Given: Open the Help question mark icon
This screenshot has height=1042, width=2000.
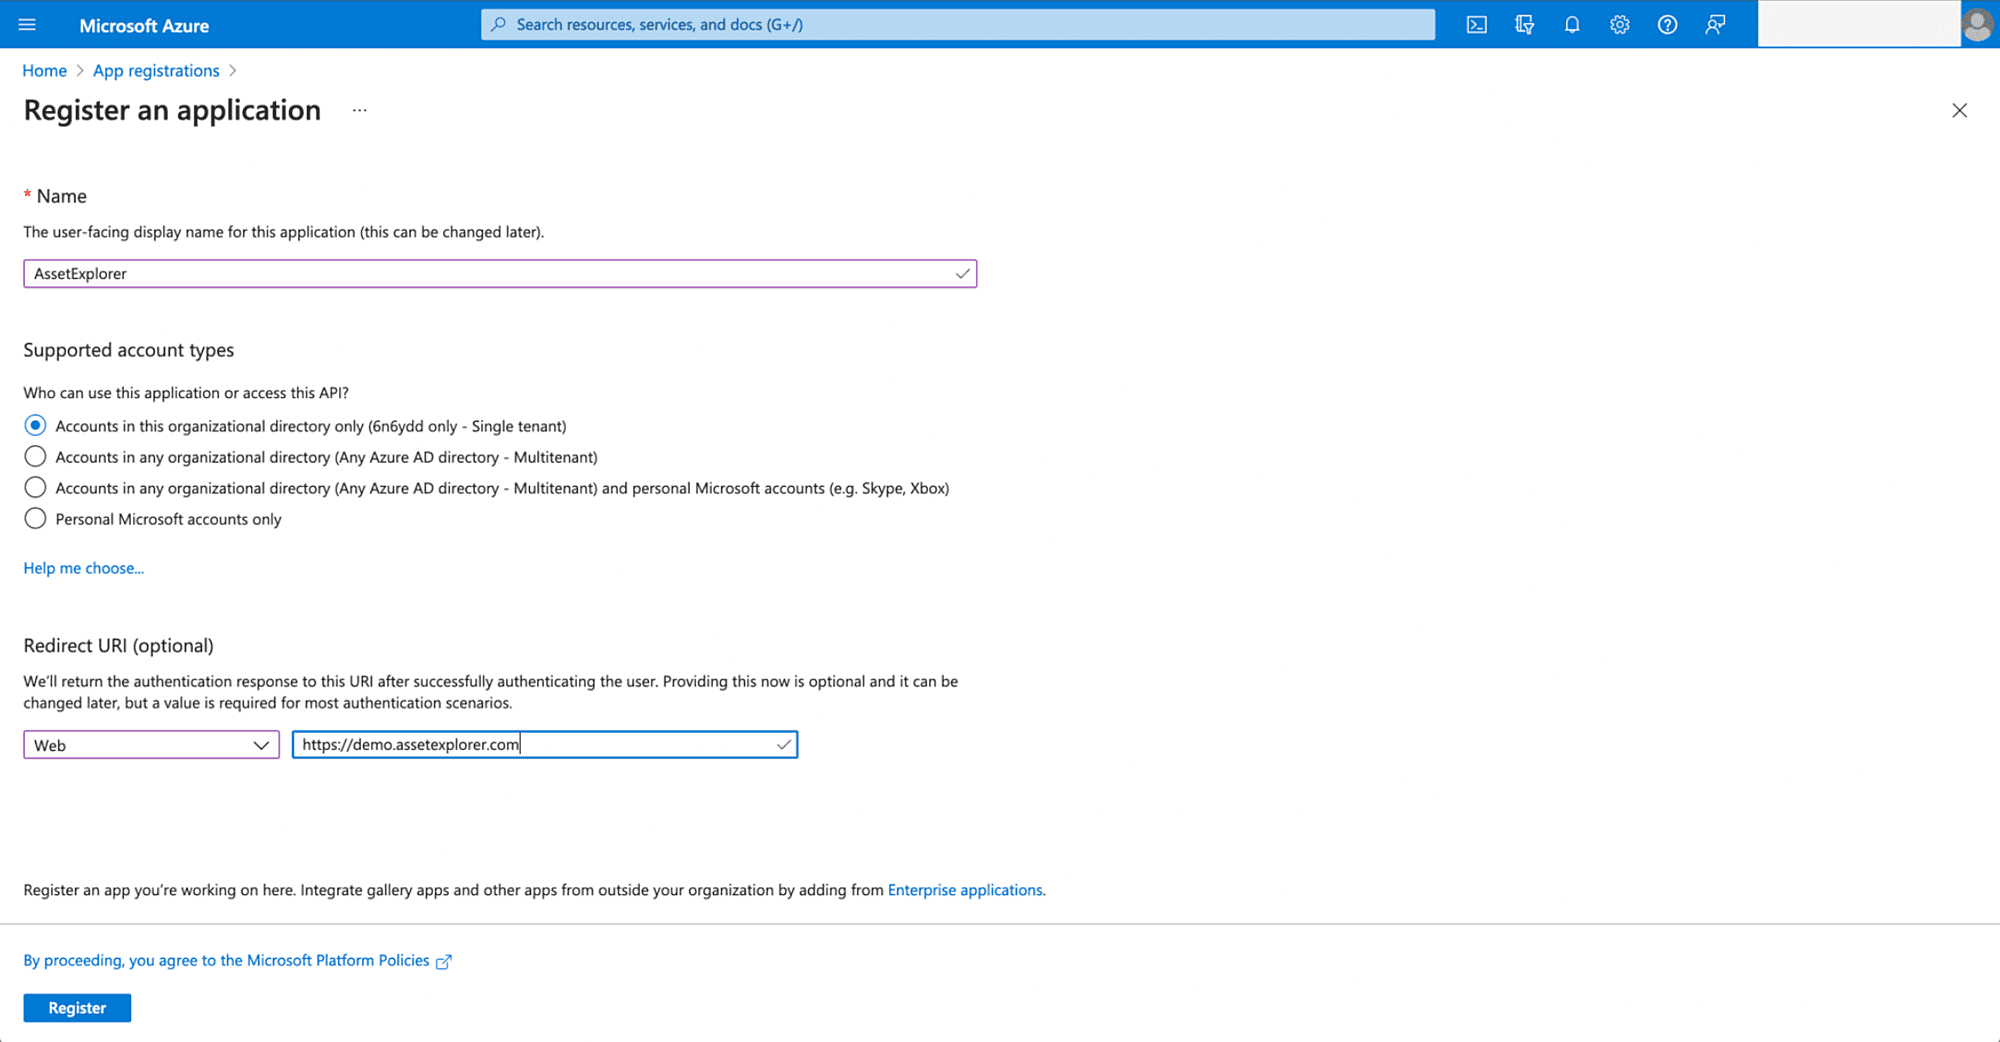Looking at the screenshot, I should (1667, 25).
